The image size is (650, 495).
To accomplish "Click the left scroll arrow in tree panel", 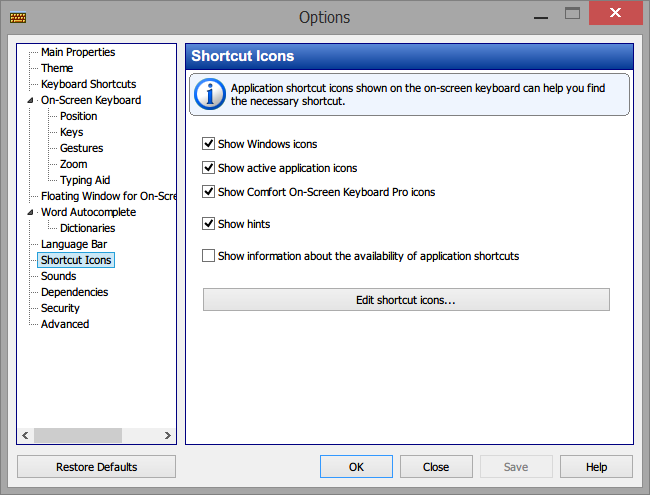I will pyautogui.click(x=25, y=435).
